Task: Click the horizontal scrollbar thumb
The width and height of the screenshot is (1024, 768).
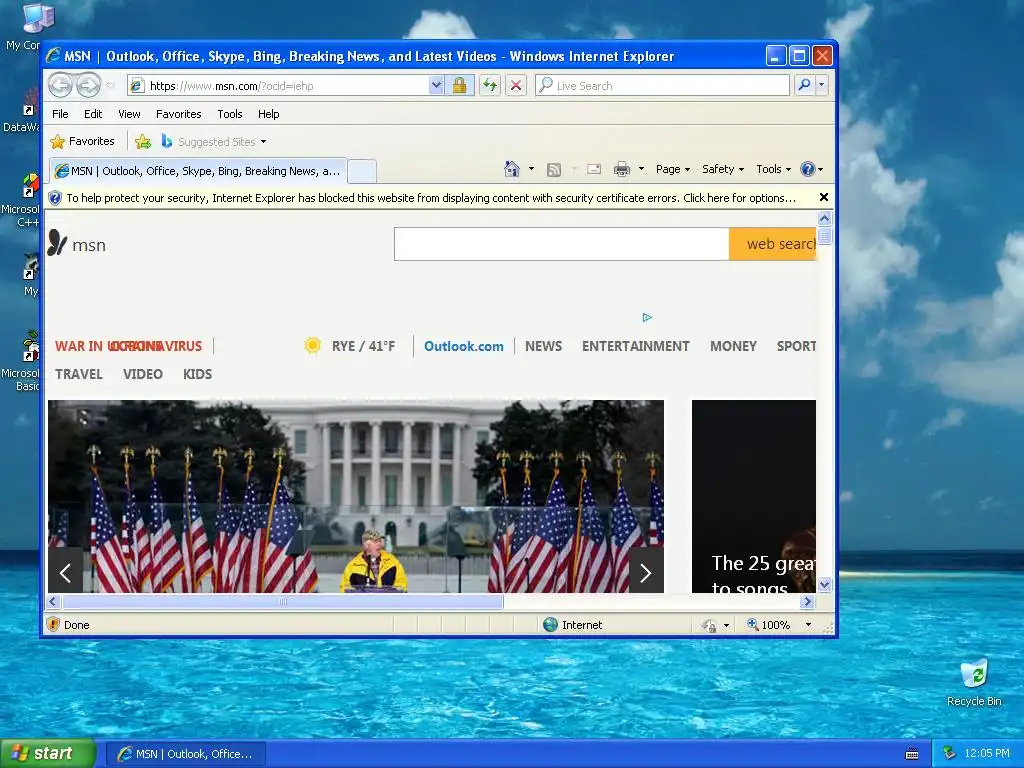Action: coord(283,601)
